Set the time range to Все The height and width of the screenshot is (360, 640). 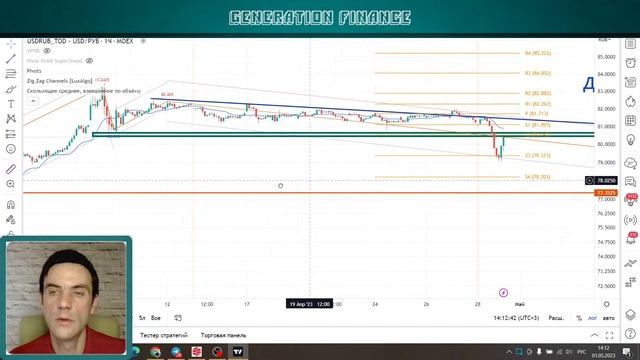[x=156, y=318]
